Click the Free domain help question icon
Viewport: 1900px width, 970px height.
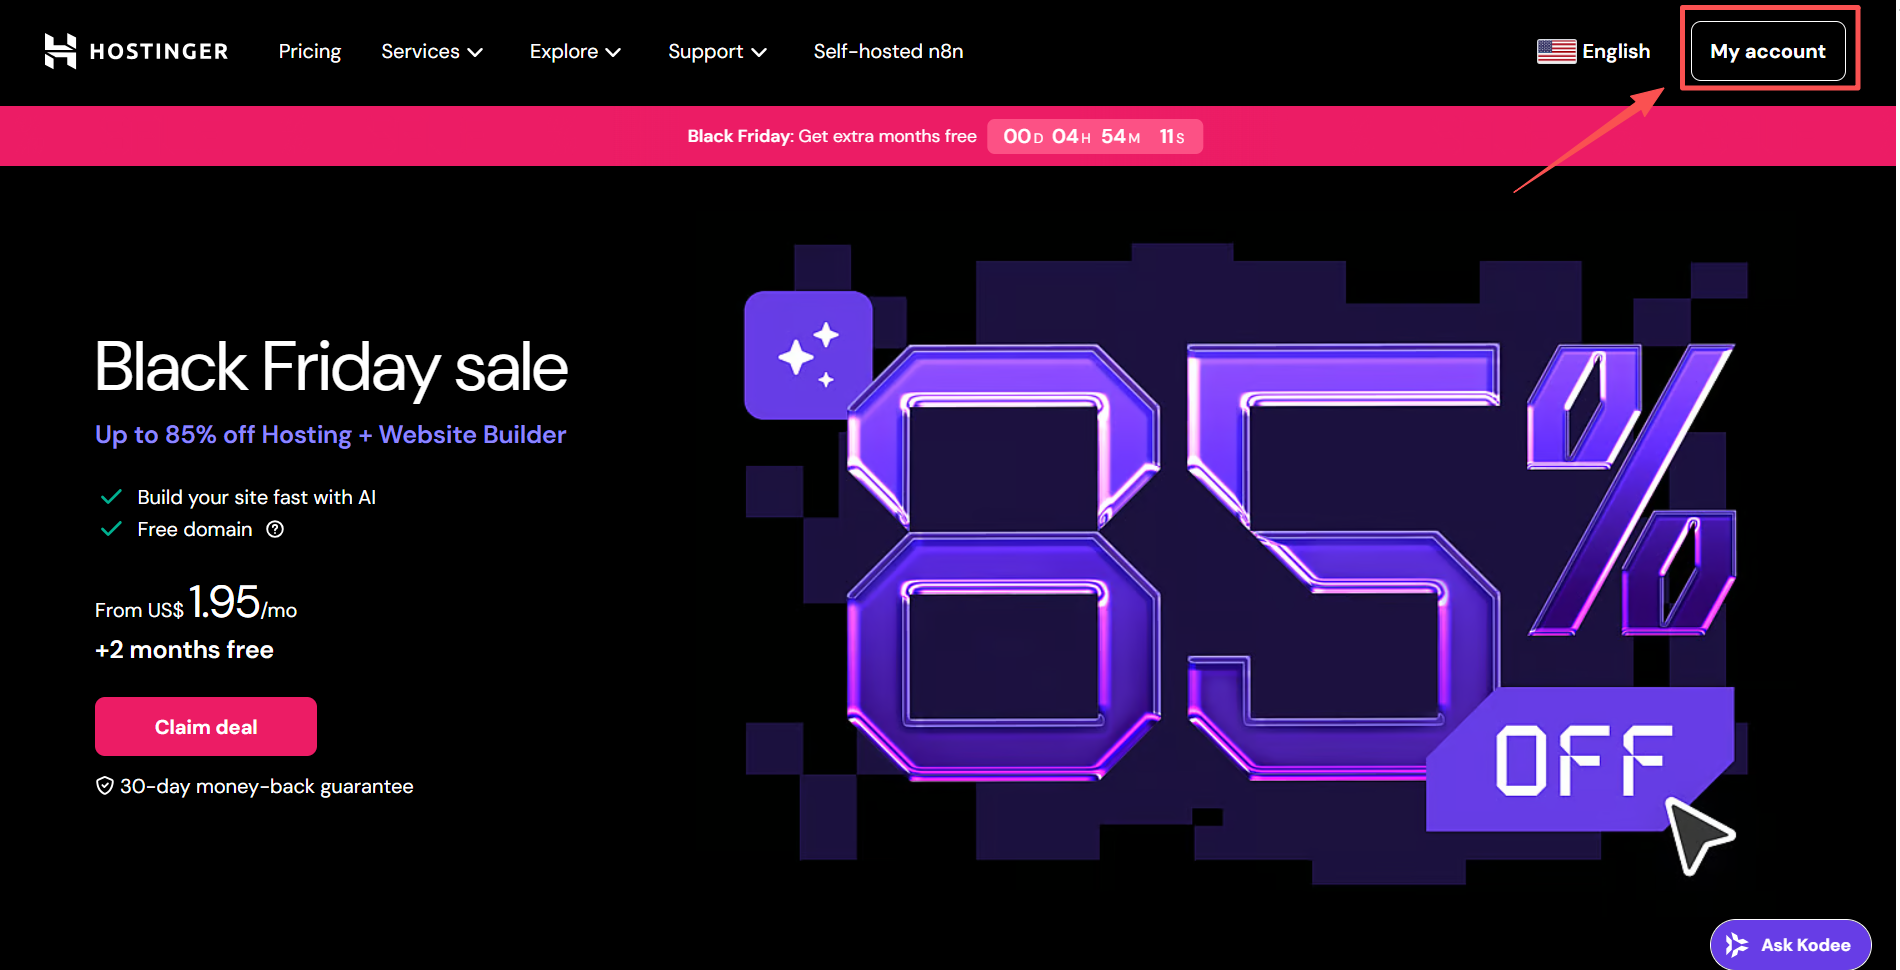tap(275, 529)
